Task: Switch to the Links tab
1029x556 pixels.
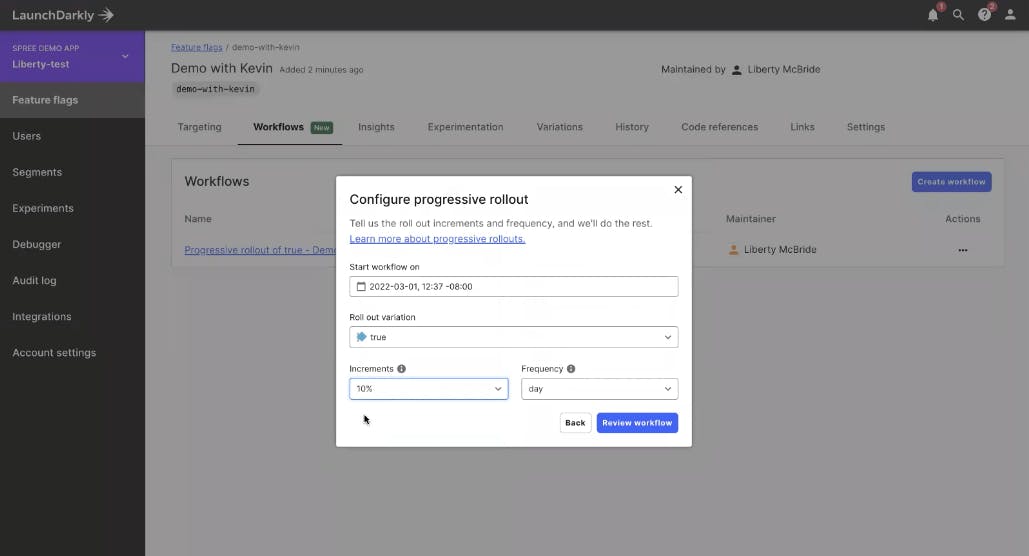Action: pyautogui.click(x=802, y=127)
